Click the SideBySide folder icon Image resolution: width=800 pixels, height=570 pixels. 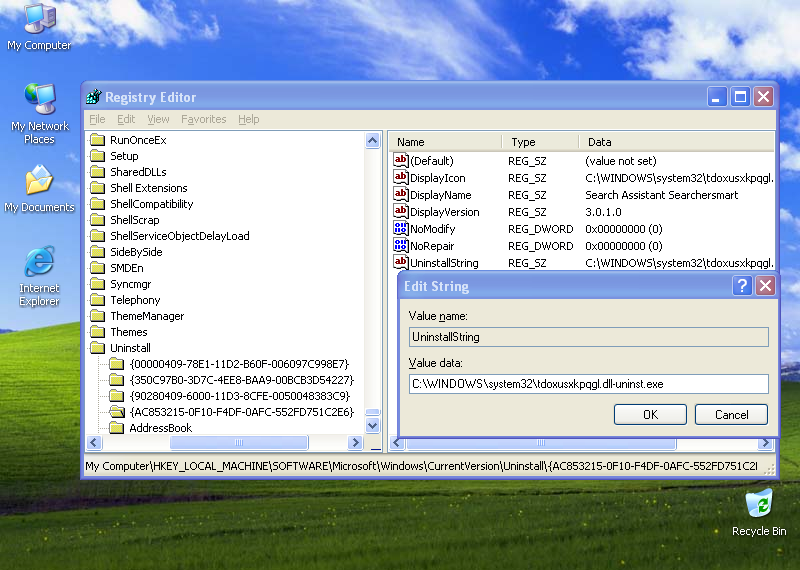[x=97, y=252]
